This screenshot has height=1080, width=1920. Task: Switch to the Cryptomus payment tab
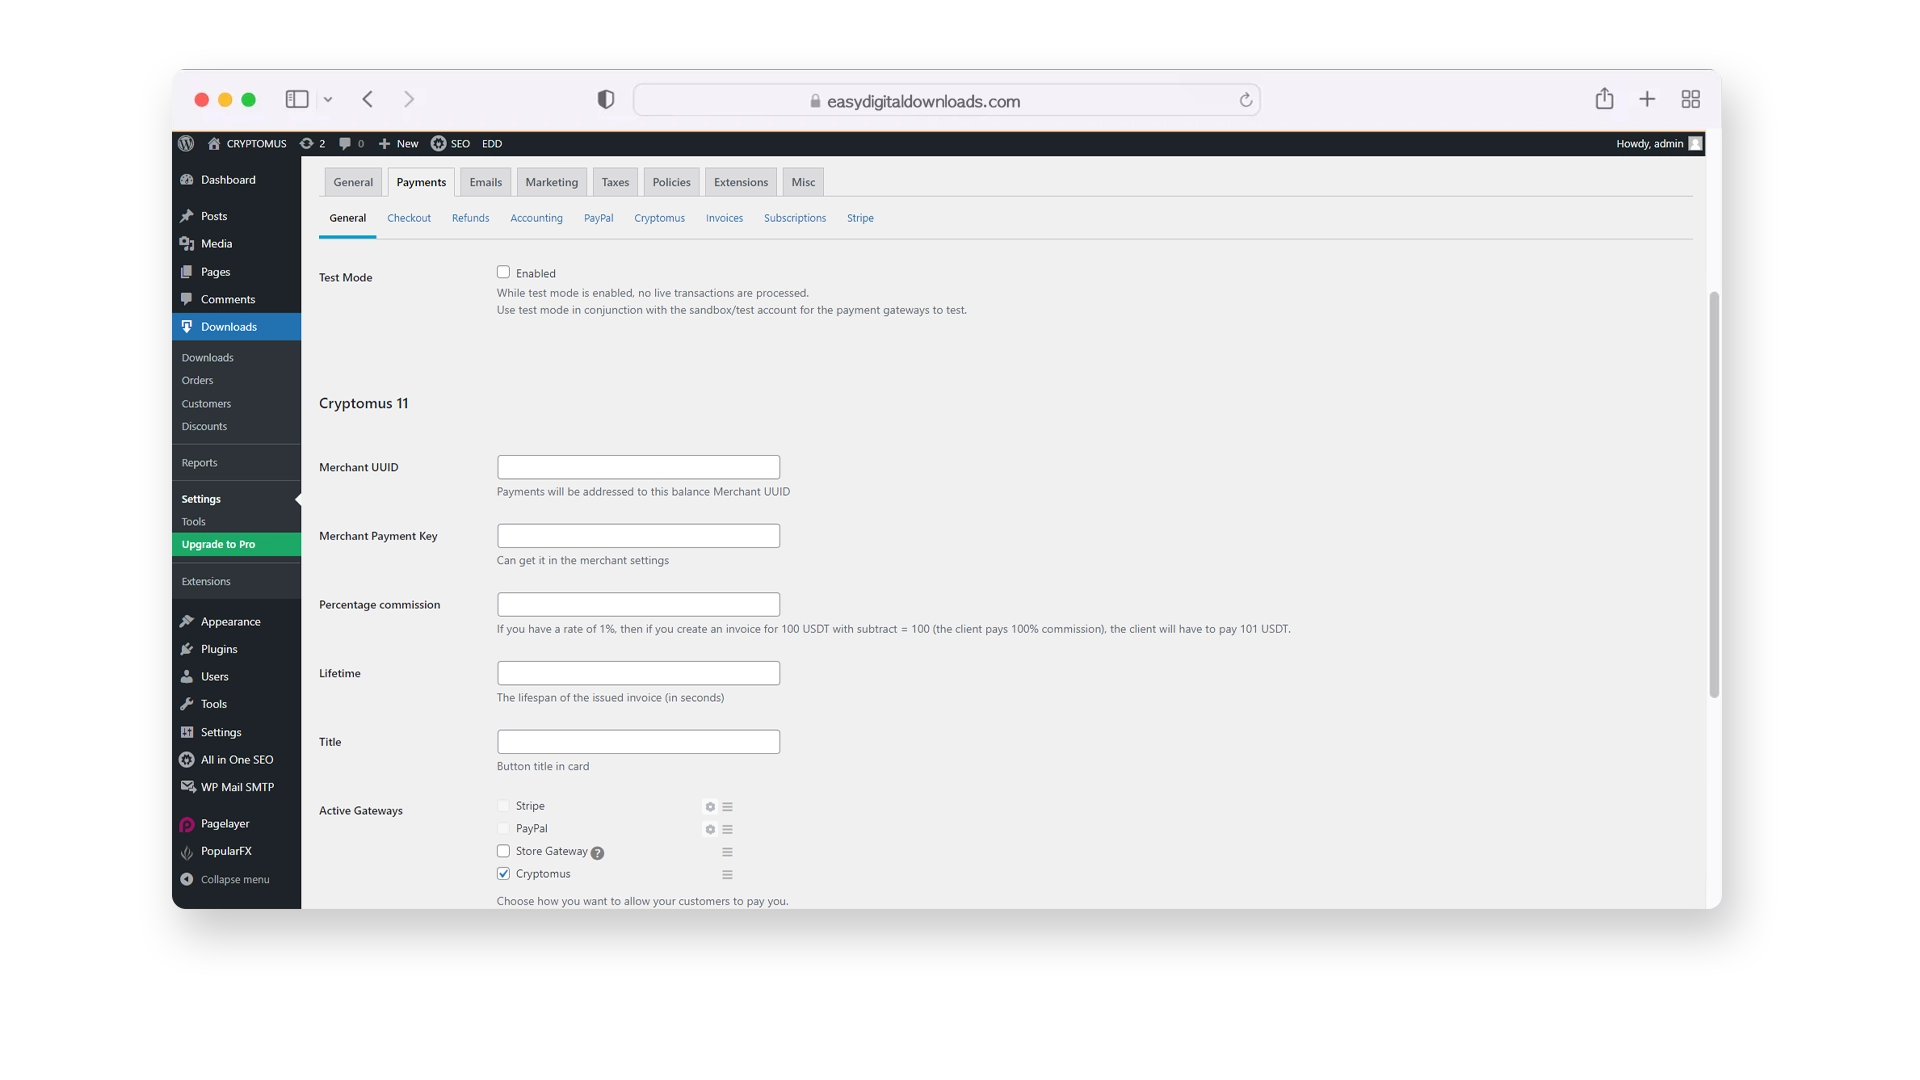tap(659, 218)
